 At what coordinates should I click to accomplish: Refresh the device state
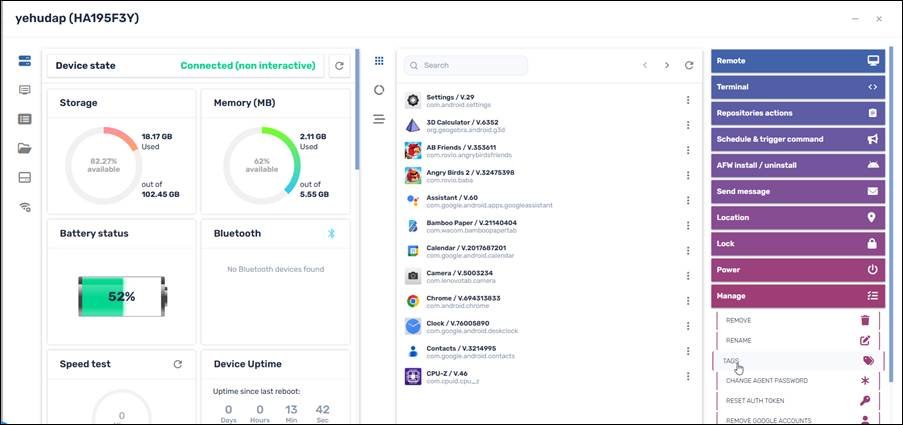(339, 66)
